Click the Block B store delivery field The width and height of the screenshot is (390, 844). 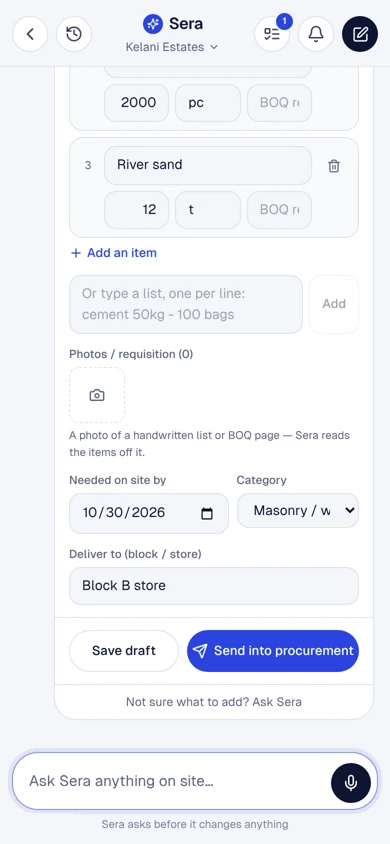[x=214, y=586]
